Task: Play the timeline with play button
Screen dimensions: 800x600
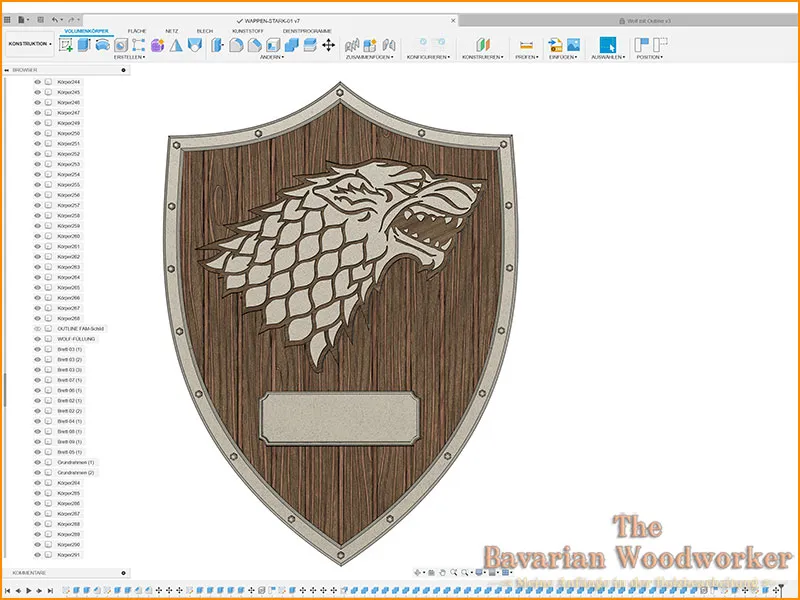Action: tap(29, 590)
